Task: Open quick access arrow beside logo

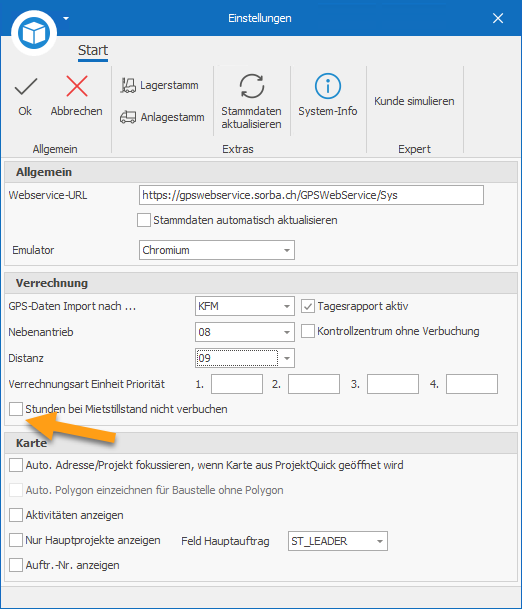Action: 66,18
